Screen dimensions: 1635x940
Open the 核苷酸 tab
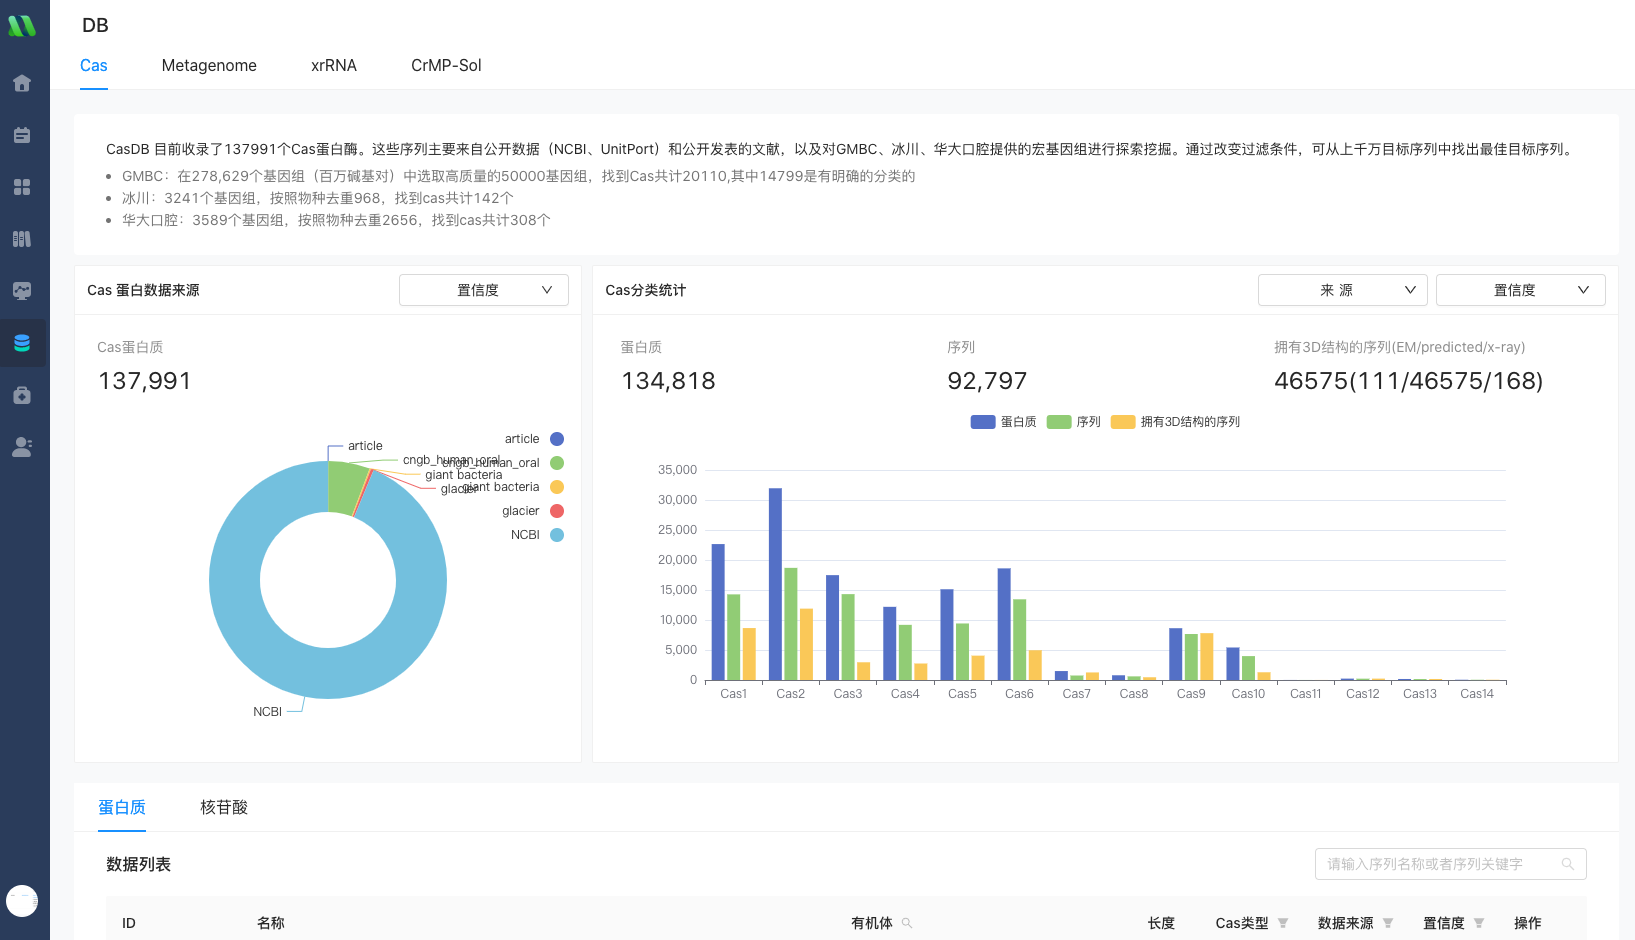224,807
